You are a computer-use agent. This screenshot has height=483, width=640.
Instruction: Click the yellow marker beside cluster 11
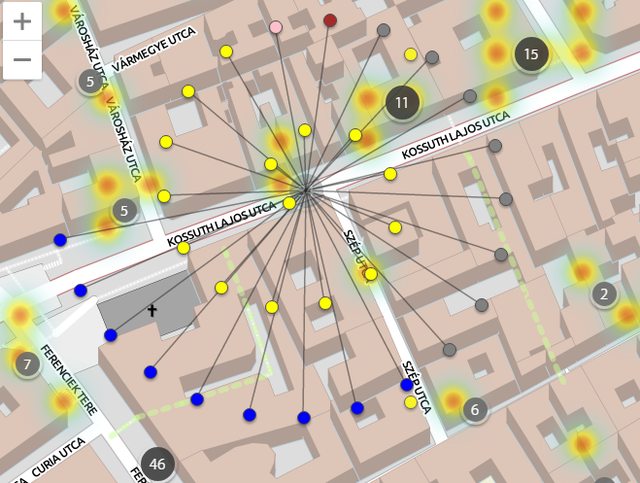[x=355, y=135]
